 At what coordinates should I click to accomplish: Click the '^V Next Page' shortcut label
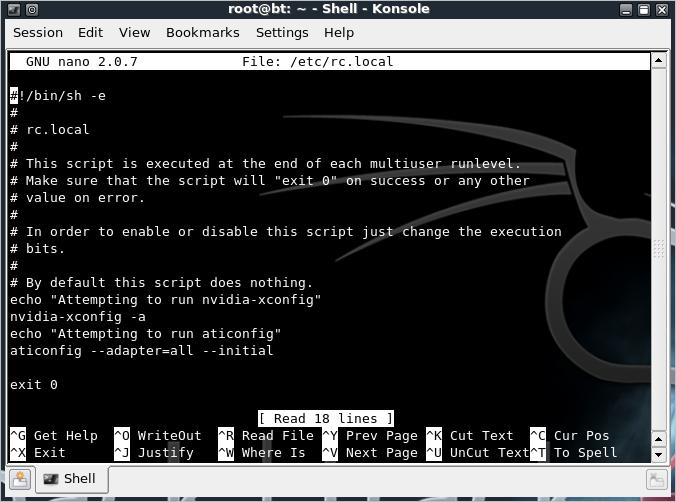pyautogui.click(x=370, y=453)
